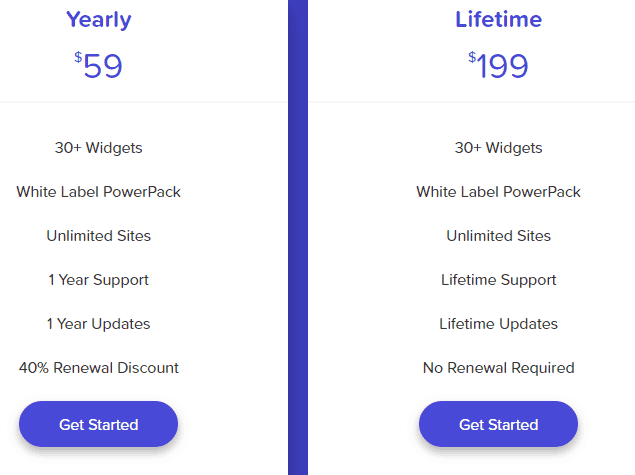Click Unlimited Sites under Lifetime plan

(498, 236)
